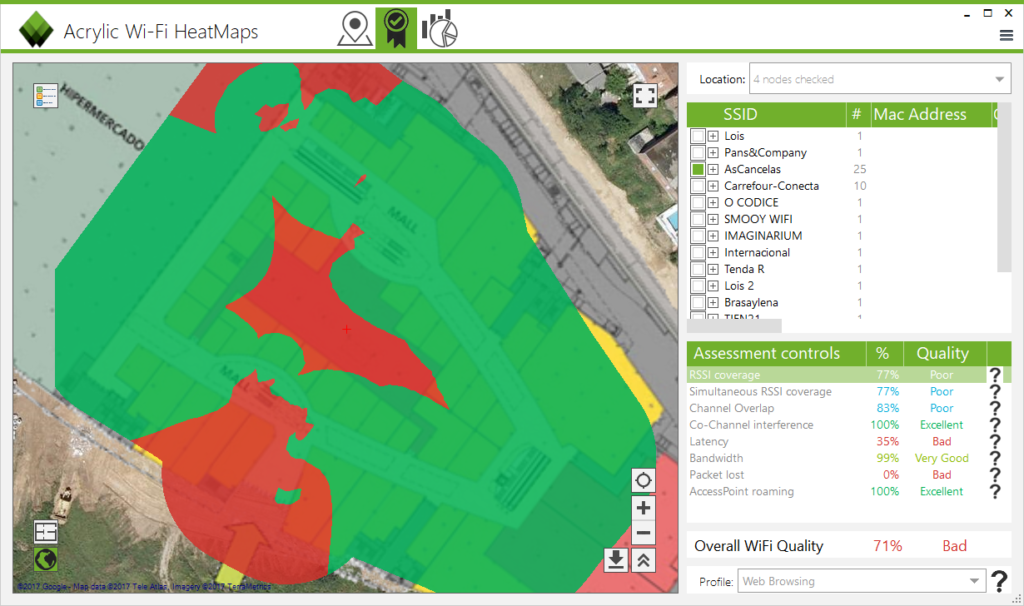Enable the Lois network checkbox
Screen dimensions: 1024x606
(700, 135)
